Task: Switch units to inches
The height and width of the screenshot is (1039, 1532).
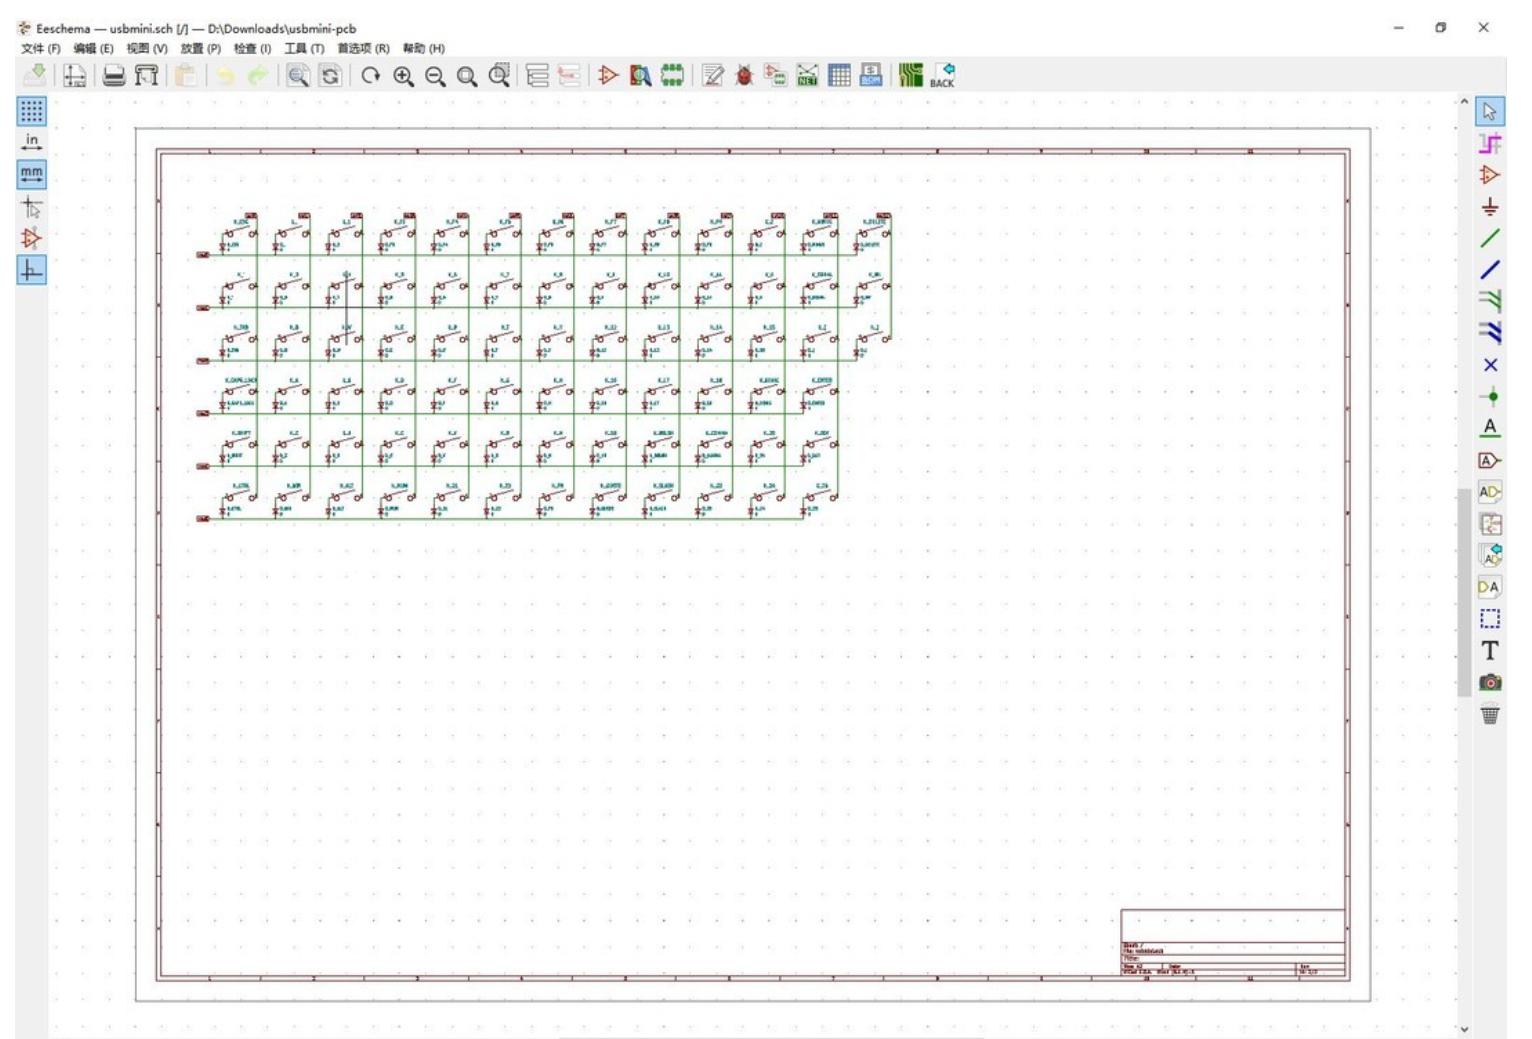Action: (31, 141)
